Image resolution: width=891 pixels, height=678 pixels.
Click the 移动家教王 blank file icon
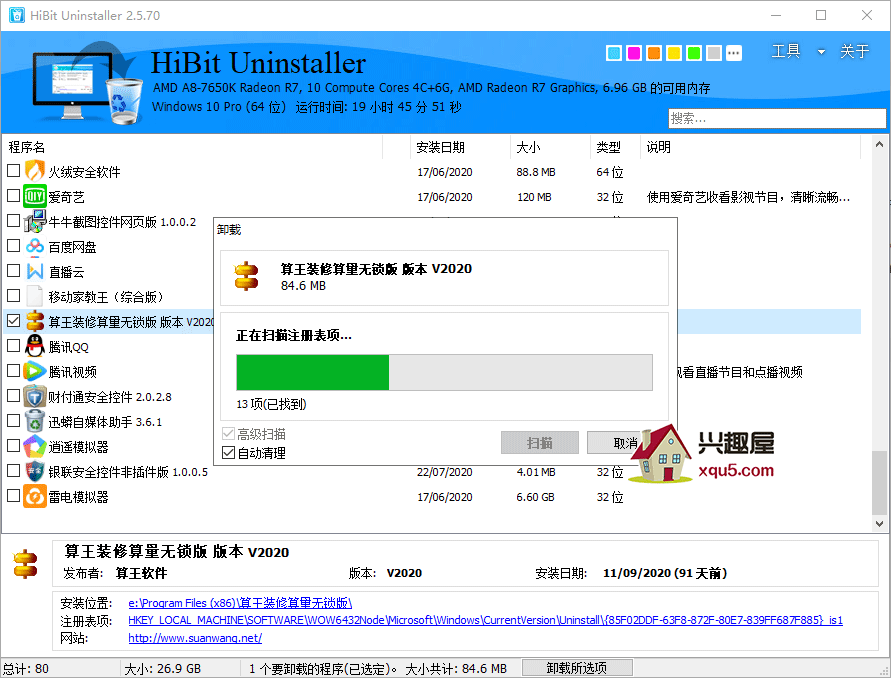pyautogui.click(x=35, y=297)
